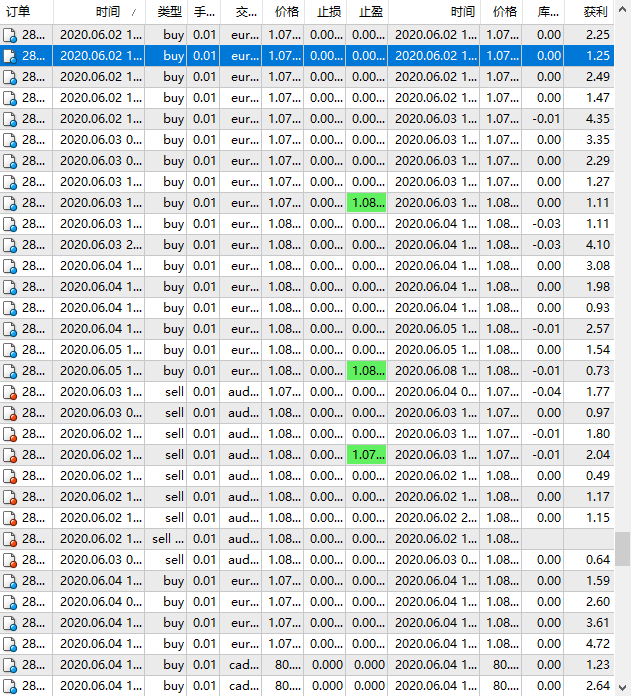This screenshot has width=631, height=696.
Task: Click the 时间 header right of 止盈
Action: click(x=434, y=12)
